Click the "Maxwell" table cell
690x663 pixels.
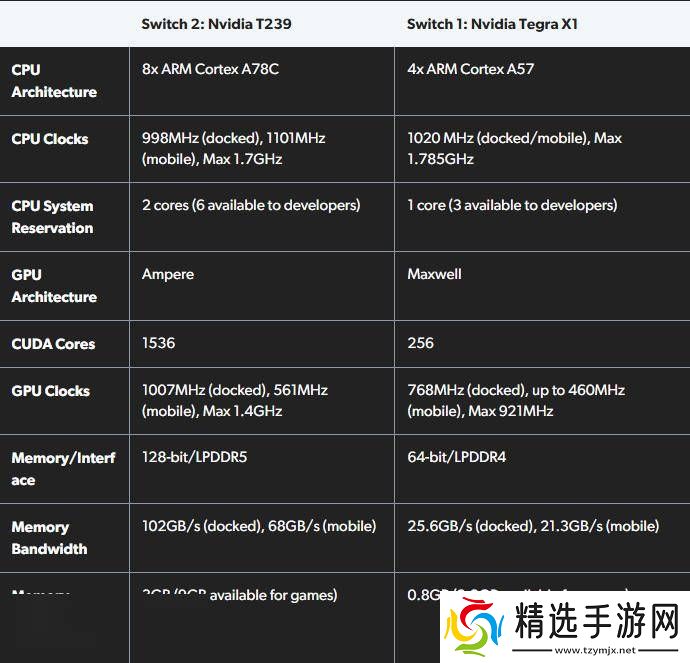[x=434, y=274]
